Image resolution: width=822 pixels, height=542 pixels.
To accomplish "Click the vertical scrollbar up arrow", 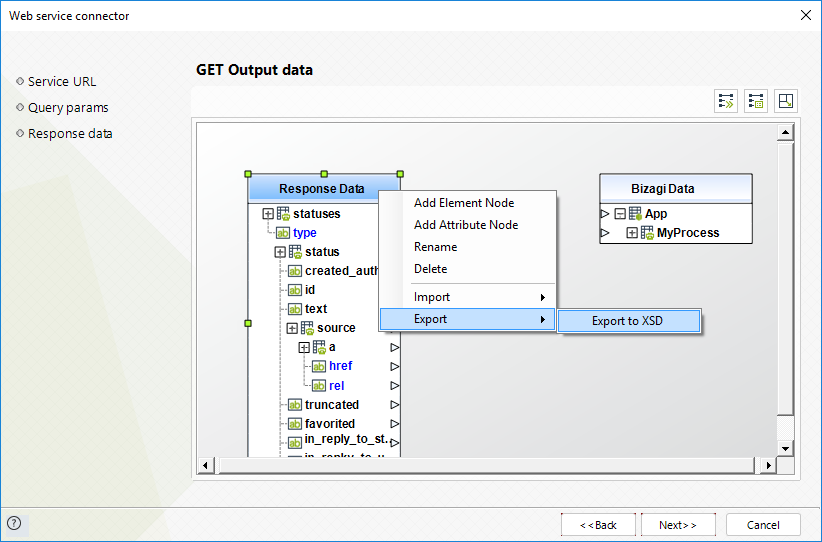I will click(785, 132).
